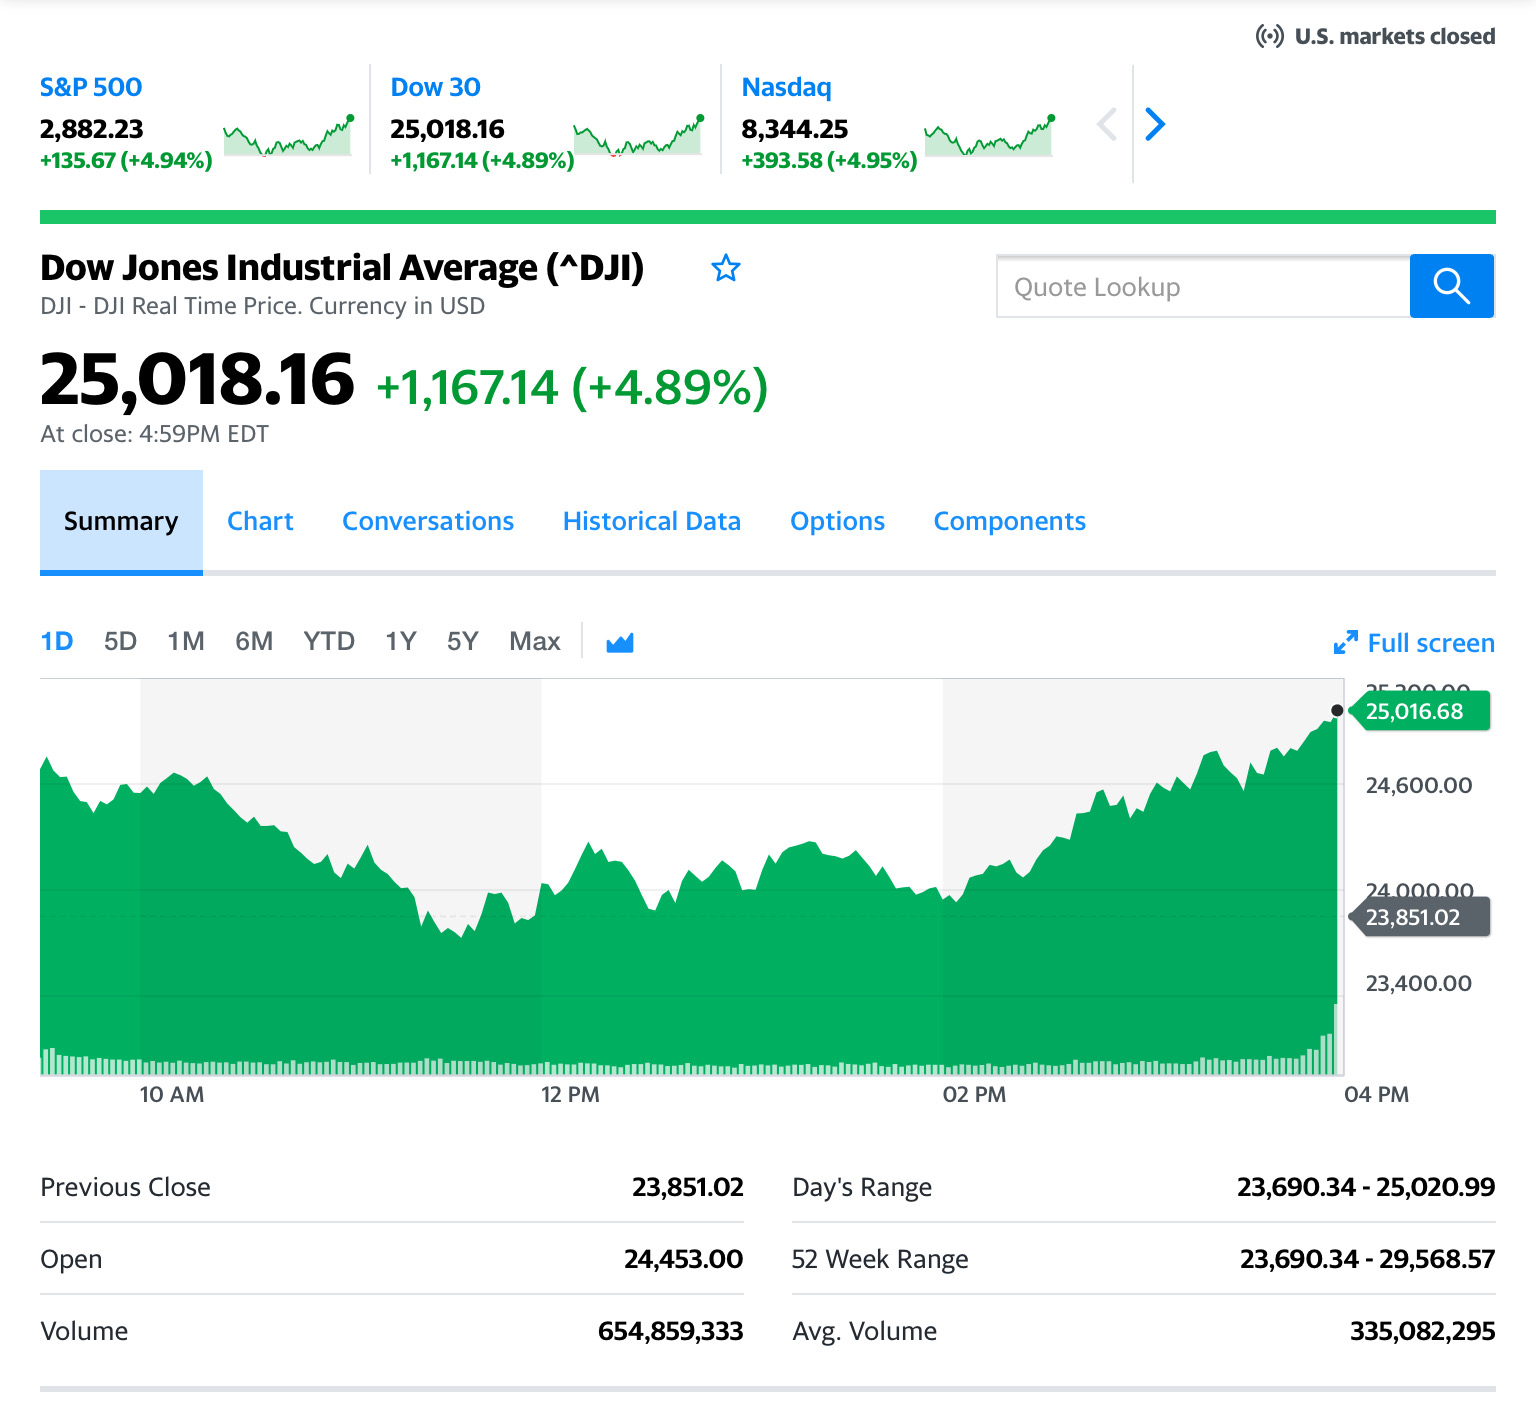
Task: Click the 12 PM time axis label
Action: (x=571, y=1095)
